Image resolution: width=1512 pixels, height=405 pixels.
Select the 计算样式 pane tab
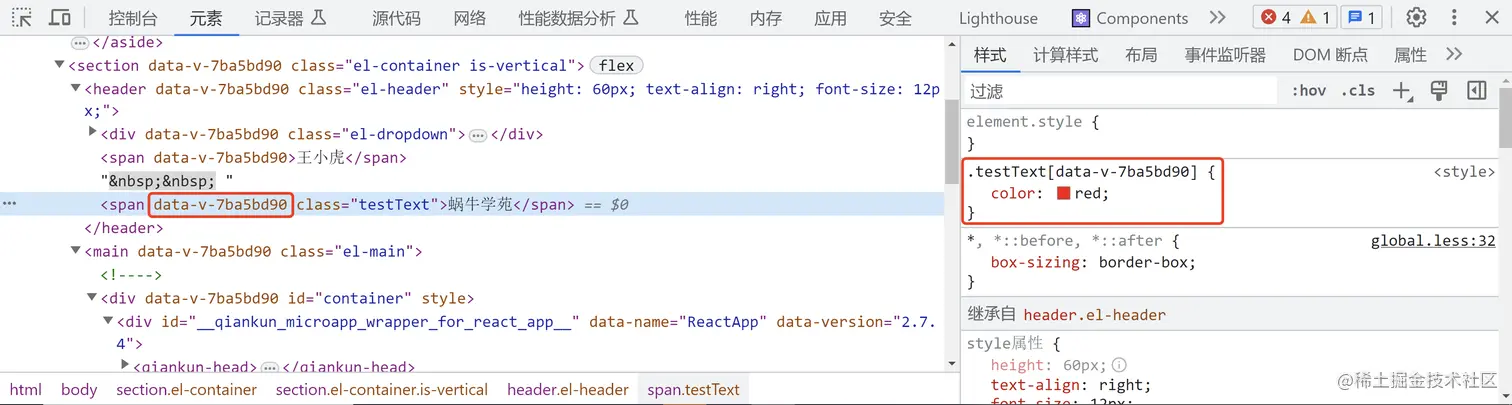point(1065,55)
